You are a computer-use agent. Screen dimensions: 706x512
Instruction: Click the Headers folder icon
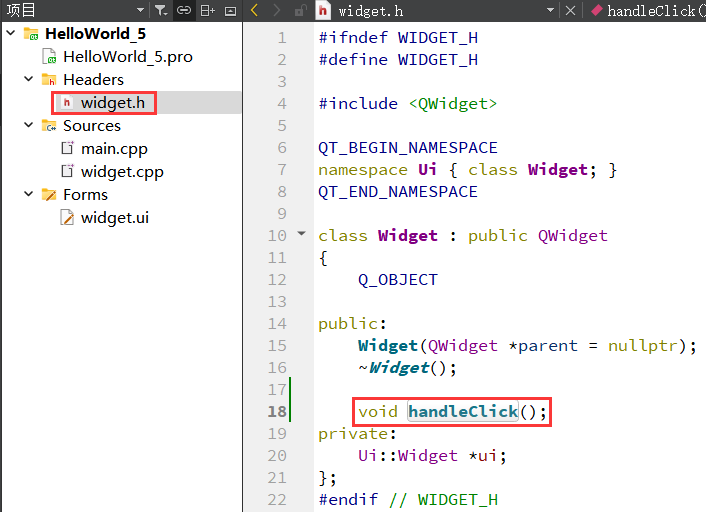click(49, 79)
